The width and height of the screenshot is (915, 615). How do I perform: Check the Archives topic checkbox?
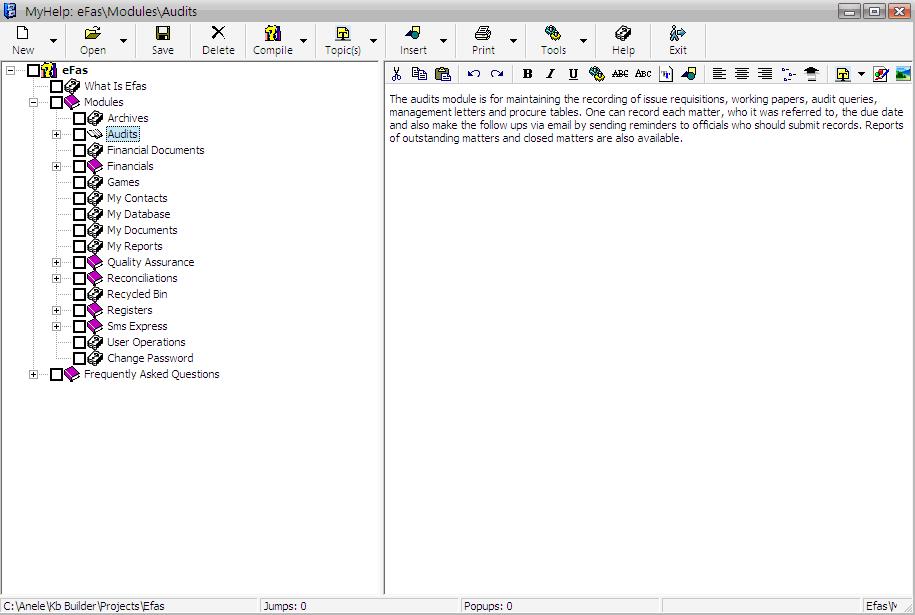tap(80, 118)
